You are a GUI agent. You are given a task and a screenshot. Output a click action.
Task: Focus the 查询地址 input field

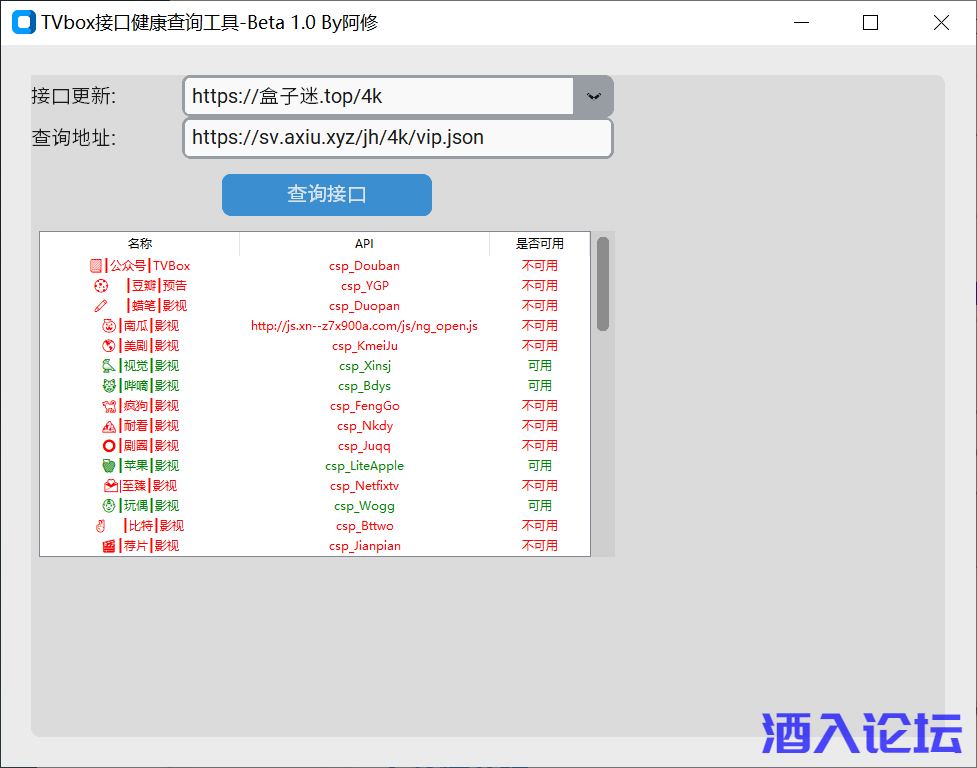click(x=397, y=138)
